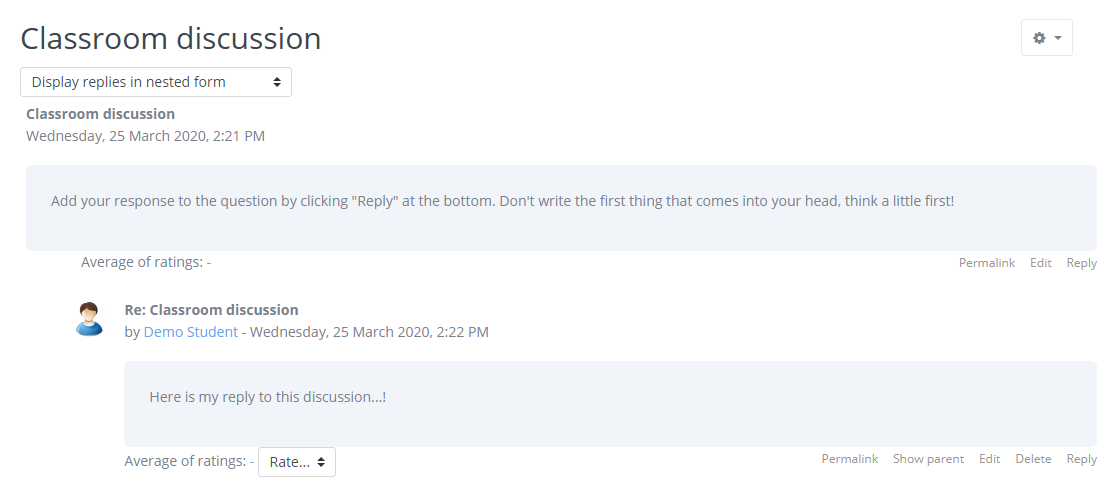1116x503 pixels.
Task: Click Demo Student's avatar picture
Action: click(89, 319)
